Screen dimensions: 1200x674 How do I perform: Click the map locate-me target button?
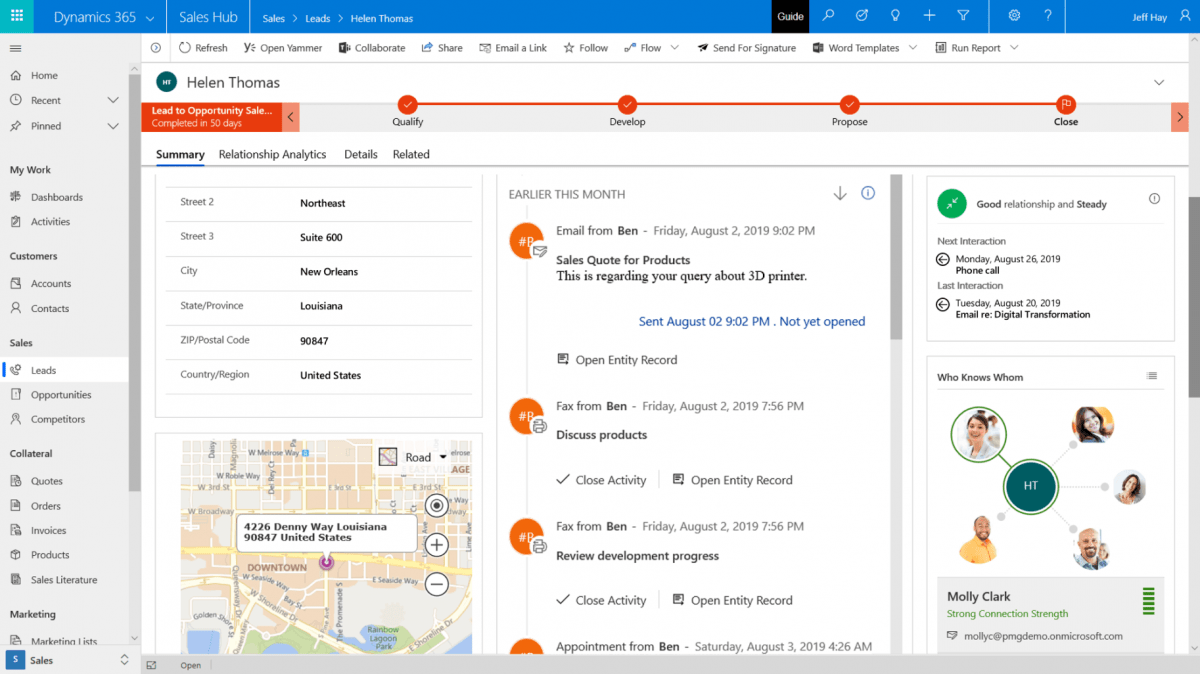pyautogui.click(x=436, y=505)
